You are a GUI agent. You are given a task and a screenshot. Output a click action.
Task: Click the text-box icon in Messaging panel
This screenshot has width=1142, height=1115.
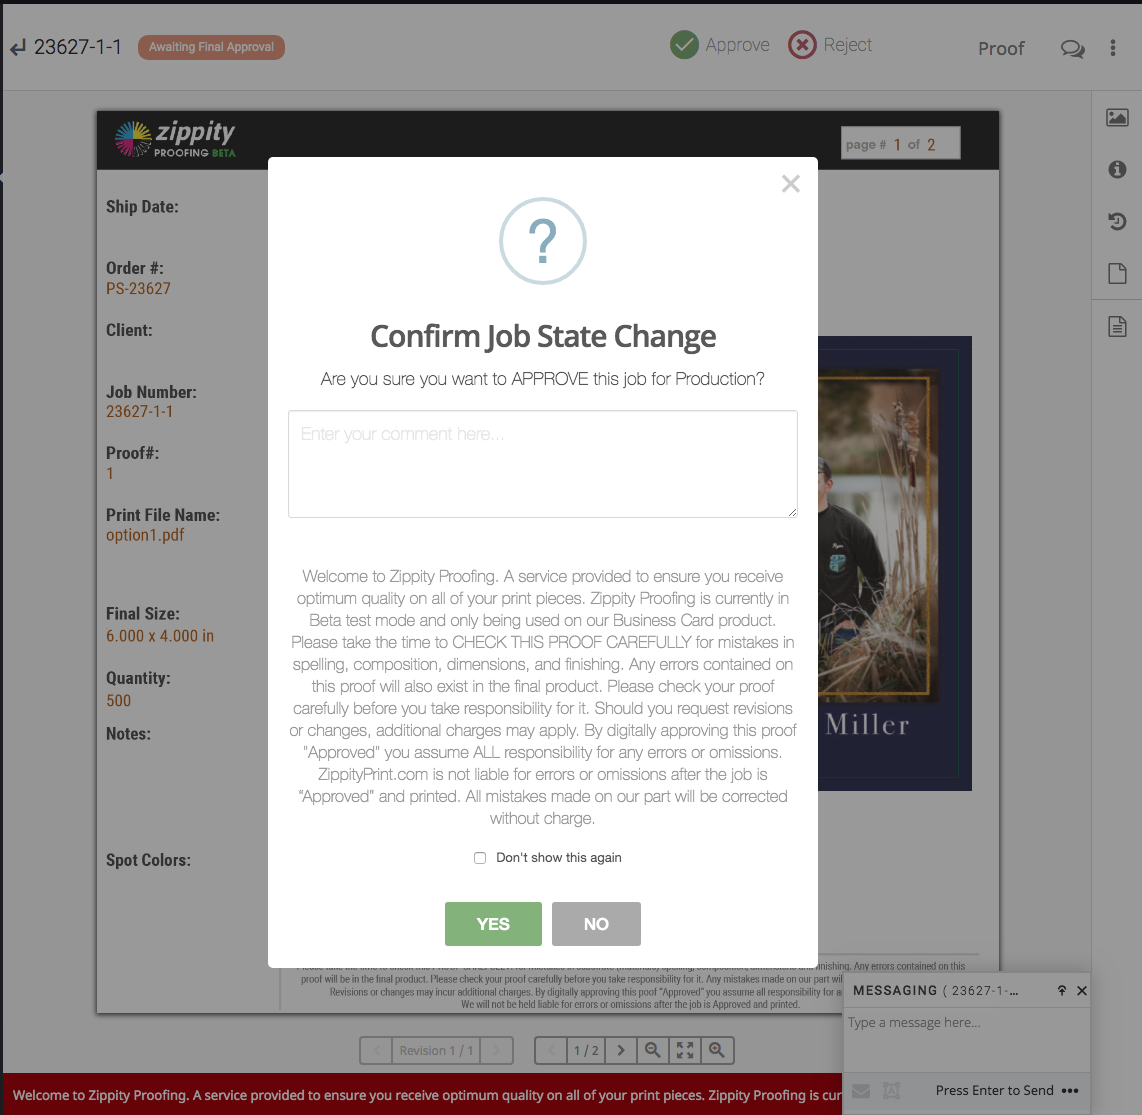[x=891, y=1090]
